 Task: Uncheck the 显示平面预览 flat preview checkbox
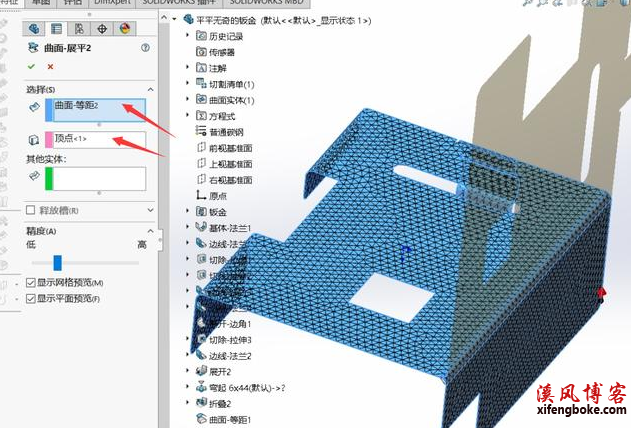pos(31,298)
